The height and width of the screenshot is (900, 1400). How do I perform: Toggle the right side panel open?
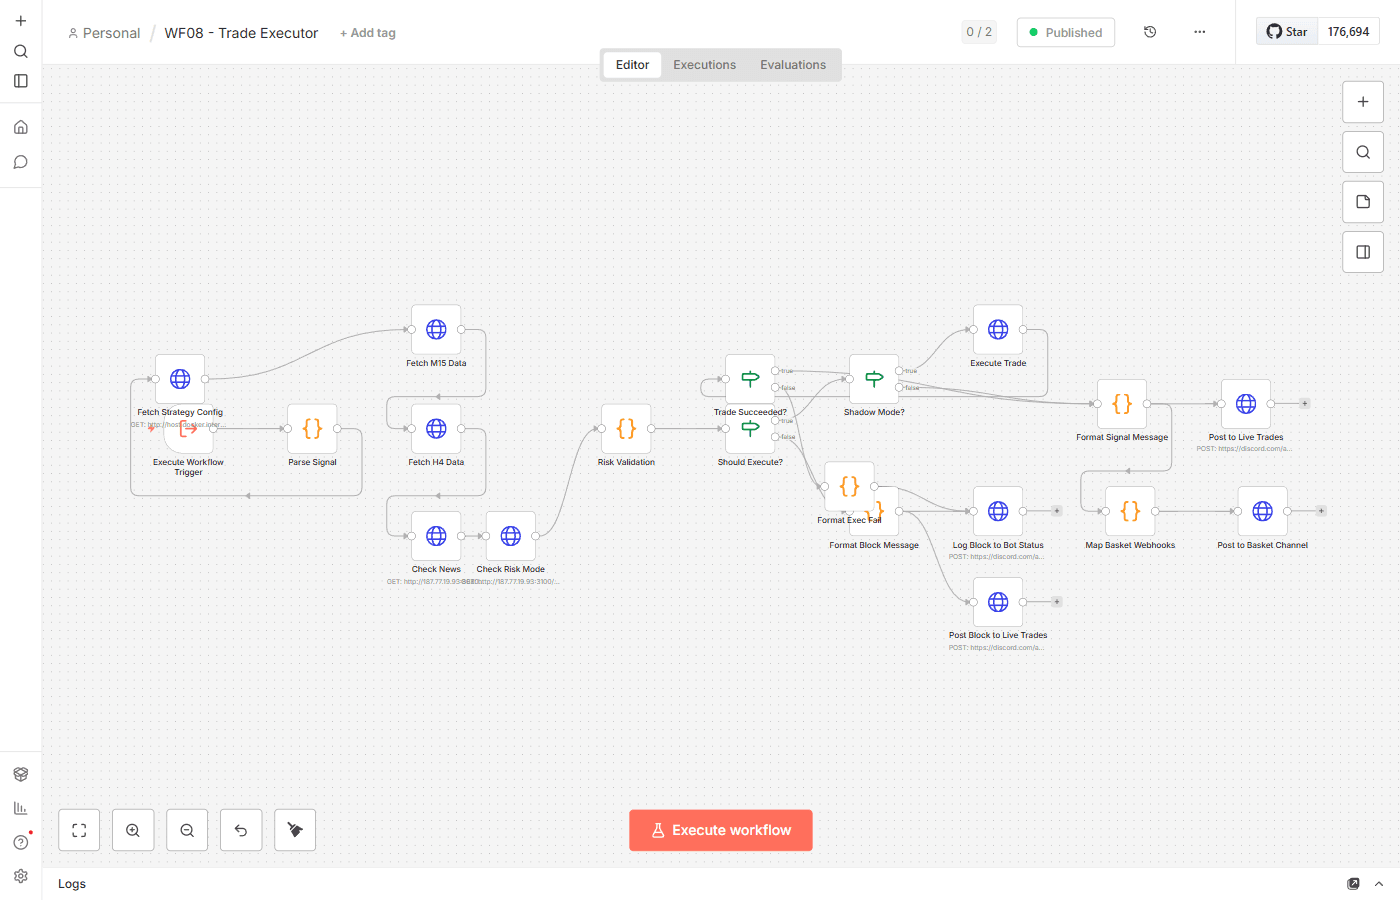click(x=1362, y=251)
